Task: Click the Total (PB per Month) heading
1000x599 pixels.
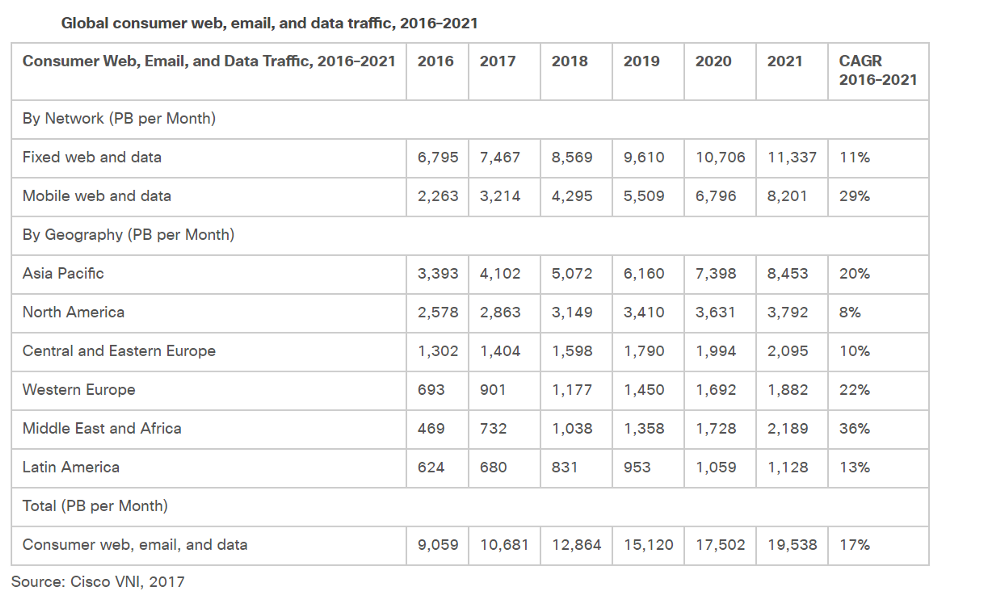Action: pos(95,506)
